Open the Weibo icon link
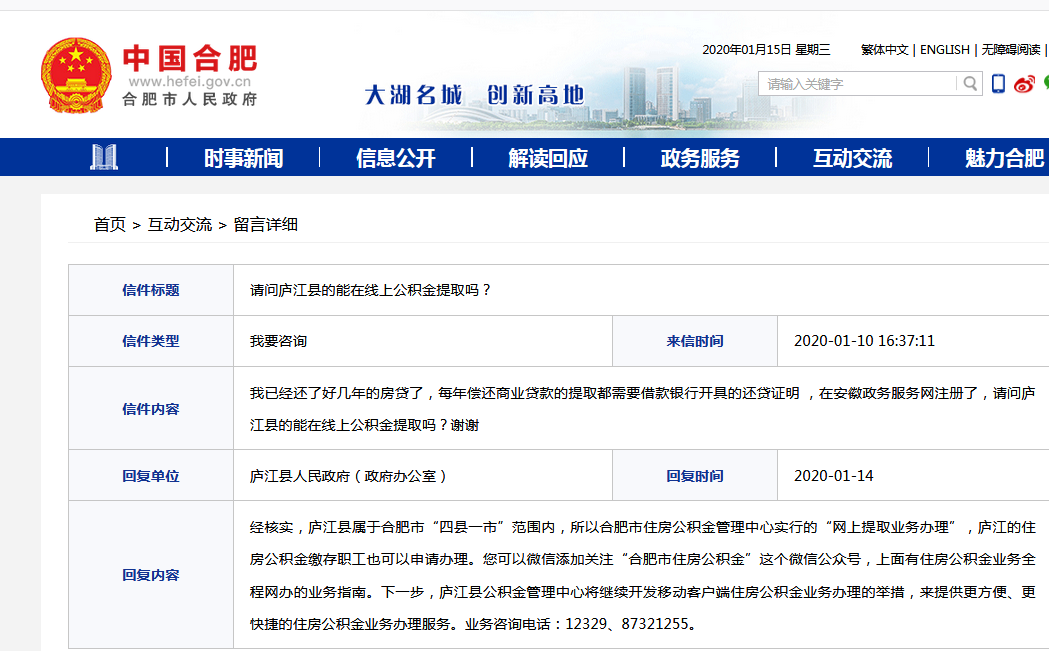Image resolution: width=1049 pixels, height=651 pixels. click(x=1024, y=84)
